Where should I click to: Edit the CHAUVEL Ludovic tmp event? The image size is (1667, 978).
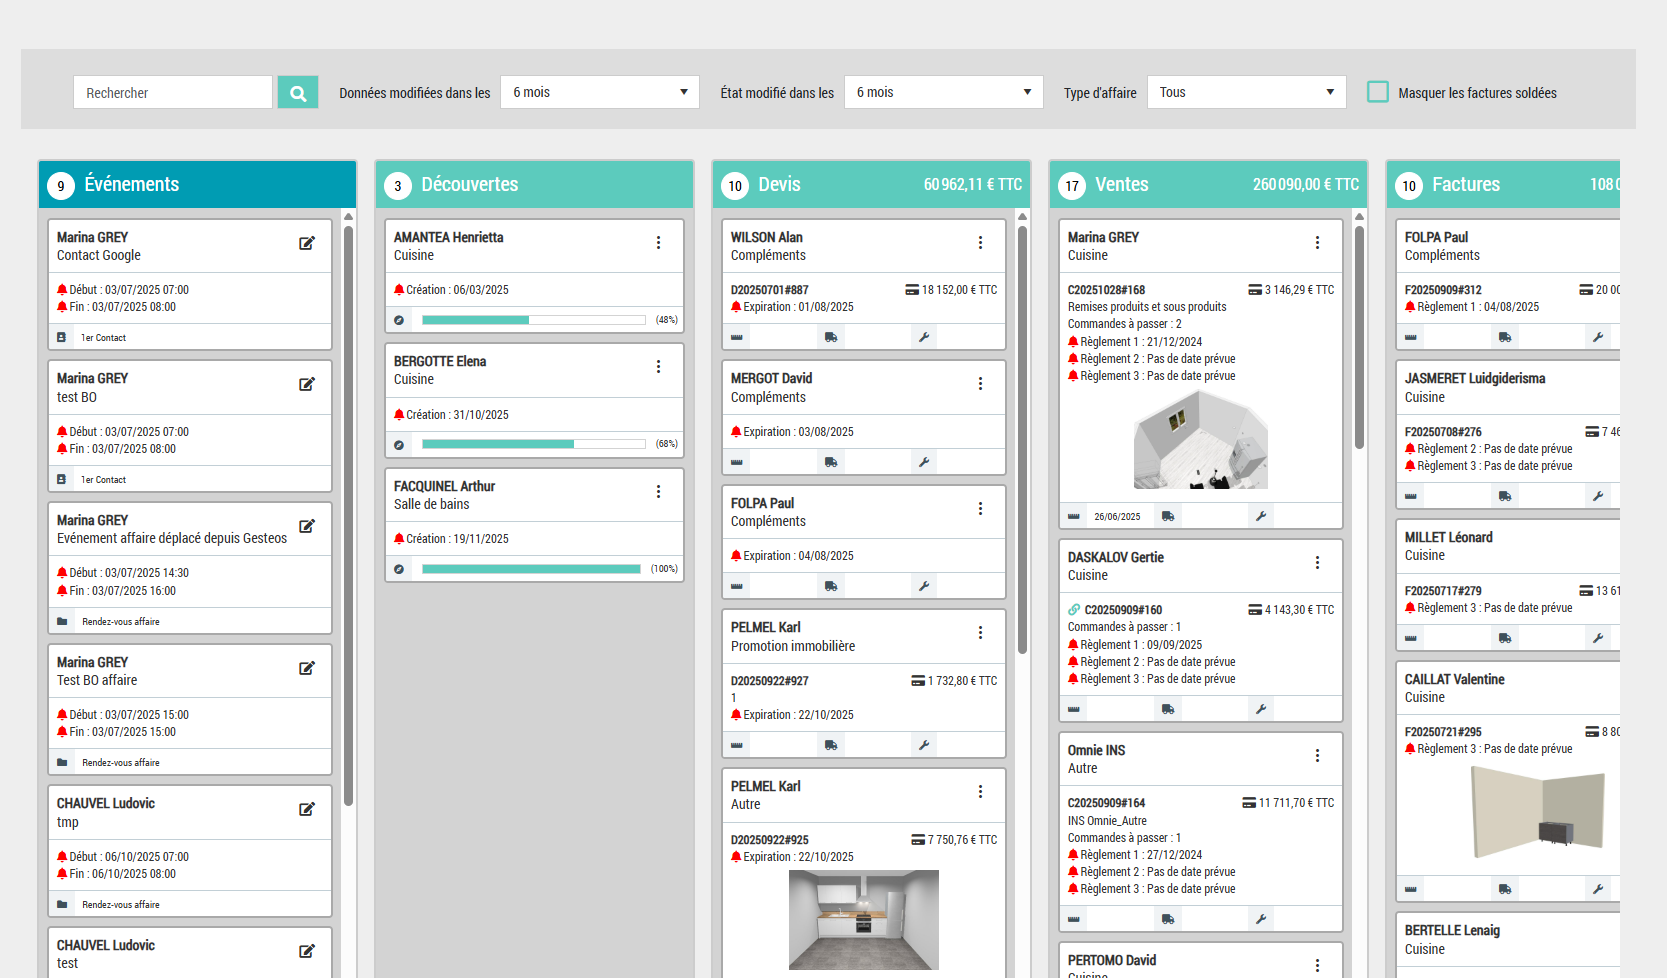pos(307,809)
